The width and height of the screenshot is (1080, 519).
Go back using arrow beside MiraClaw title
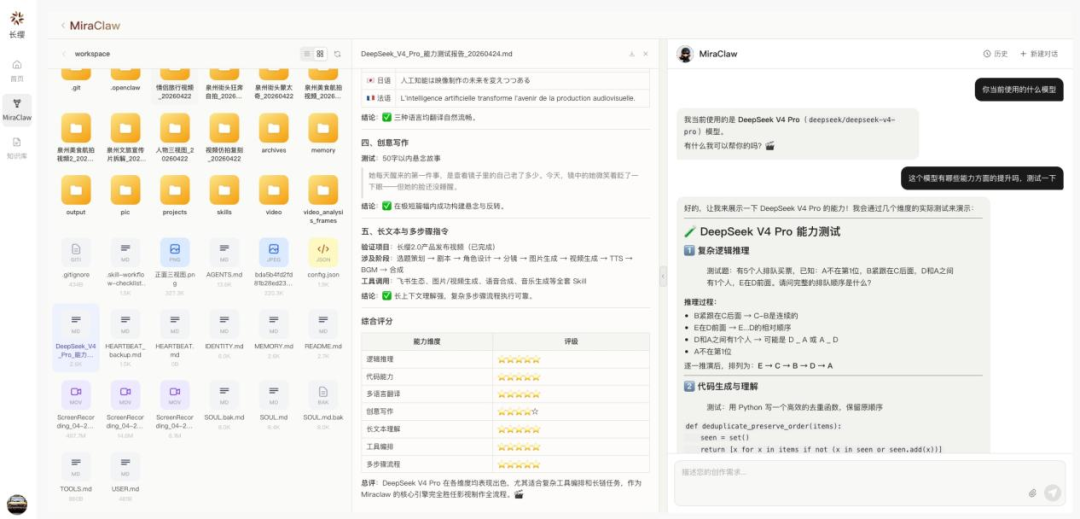tap(63, 26)
